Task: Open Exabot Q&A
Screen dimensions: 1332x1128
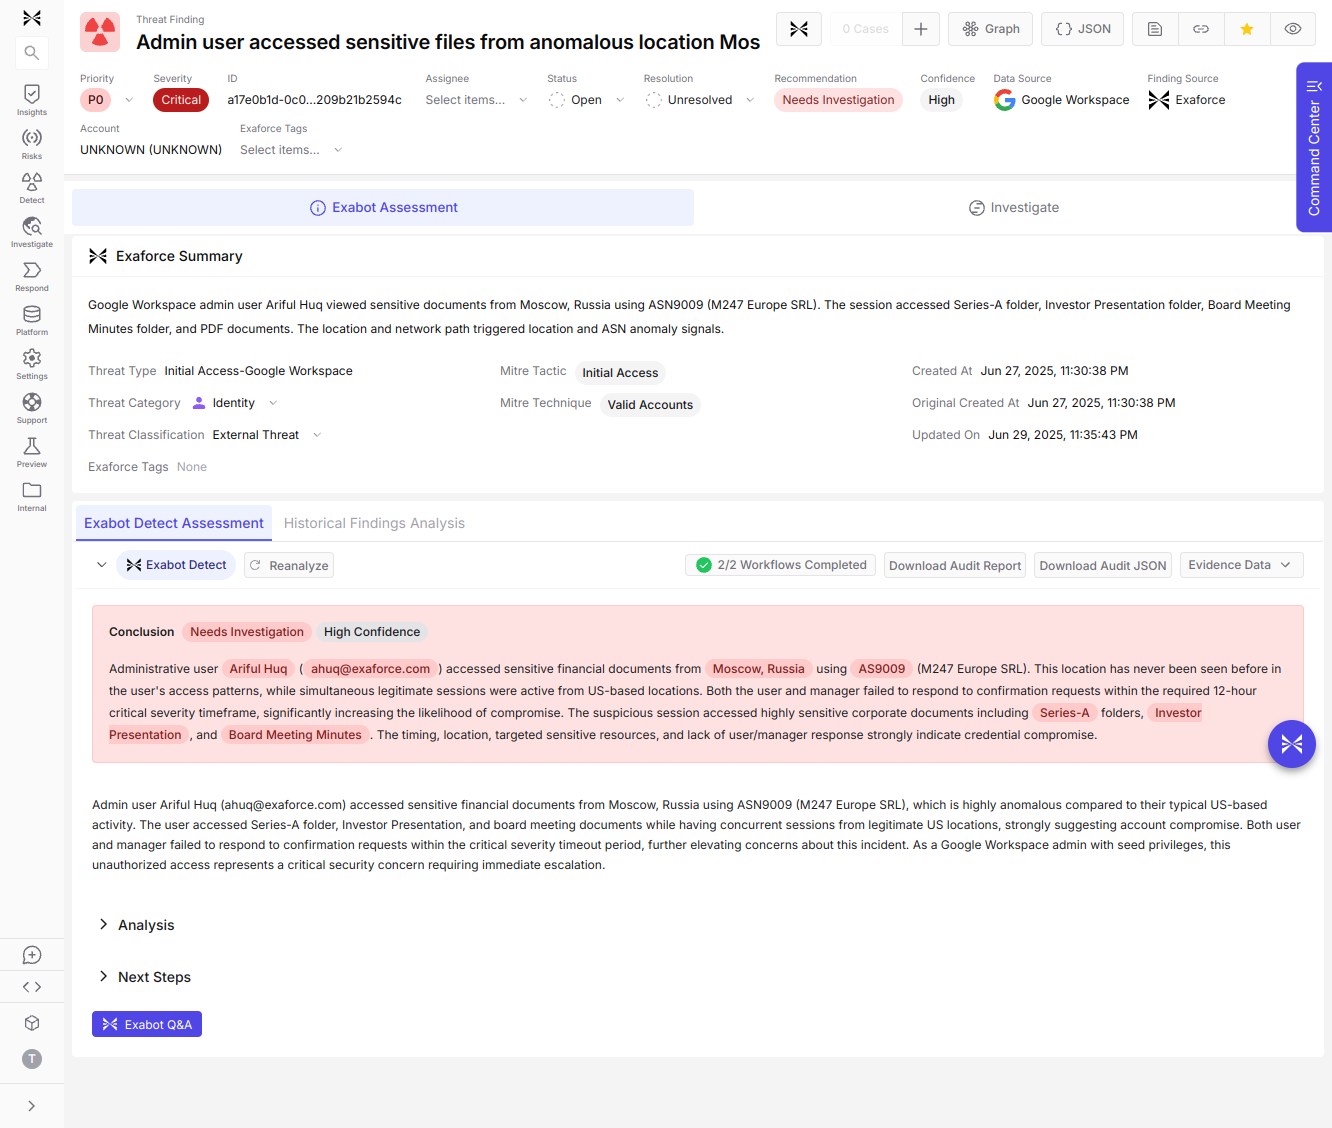Action: (x=147, y=1024)
